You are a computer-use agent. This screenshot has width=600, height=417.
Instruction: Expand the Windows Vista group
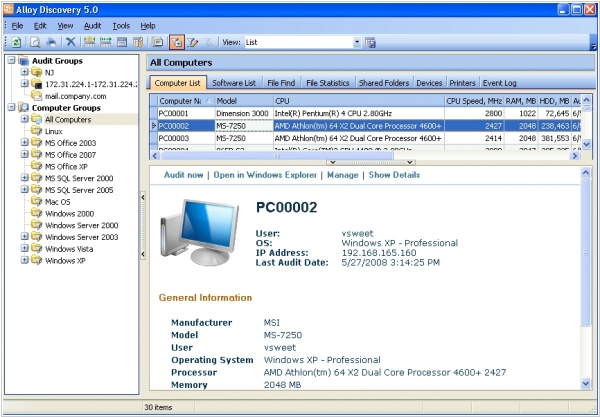[x=25, y=248]
